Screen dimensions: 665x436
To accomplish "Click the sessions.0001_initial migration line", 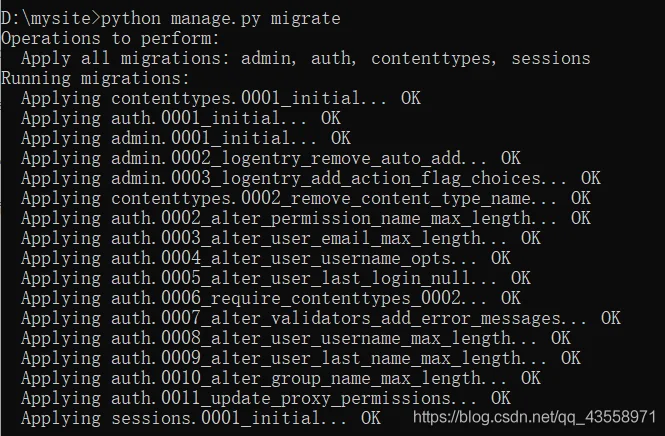I will tap(201, 418).
